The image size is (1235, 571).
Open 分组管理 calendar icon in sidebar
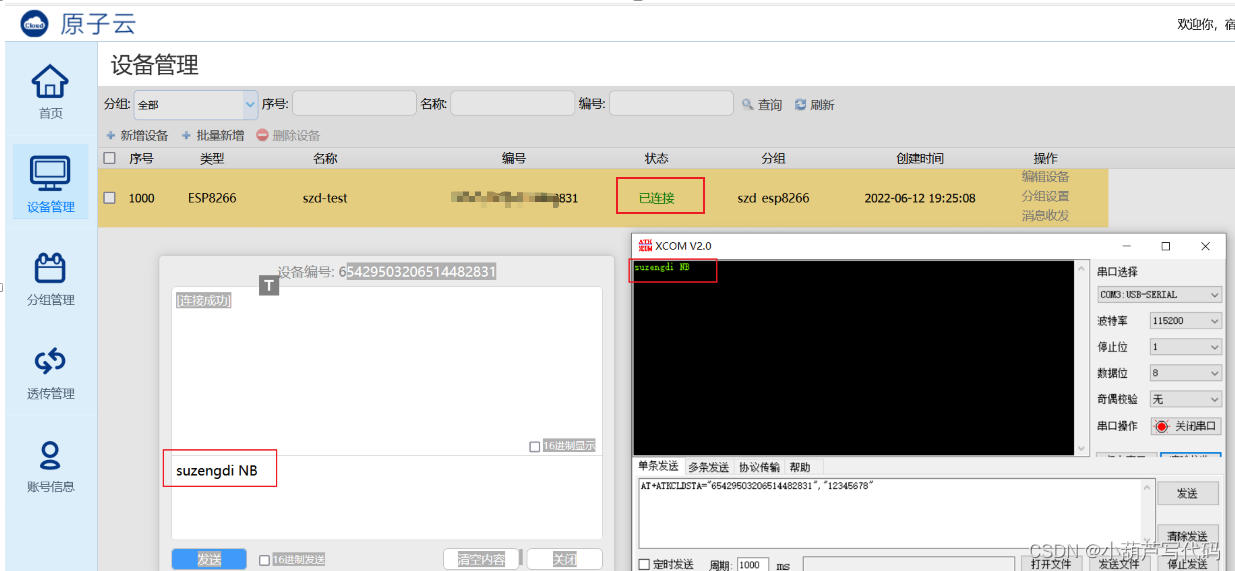tap(50, 268)
